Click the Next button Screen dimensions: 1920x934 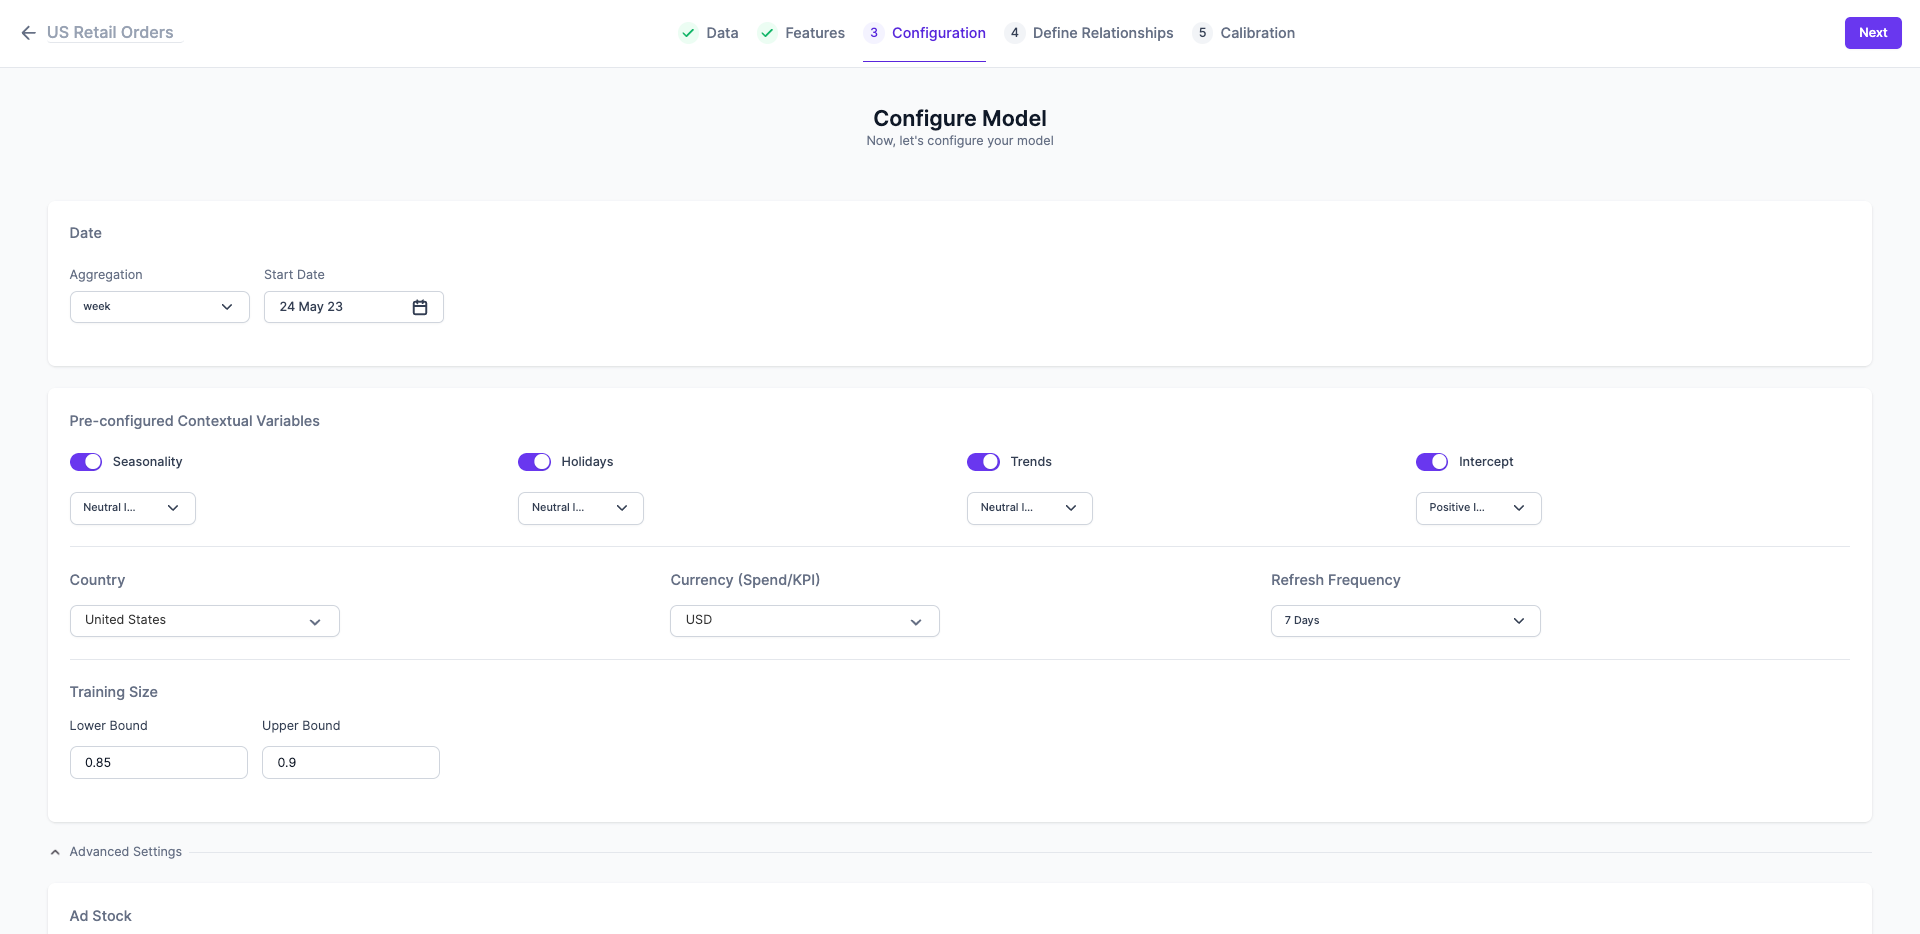pyautogui.click(x=1873, y=33)
